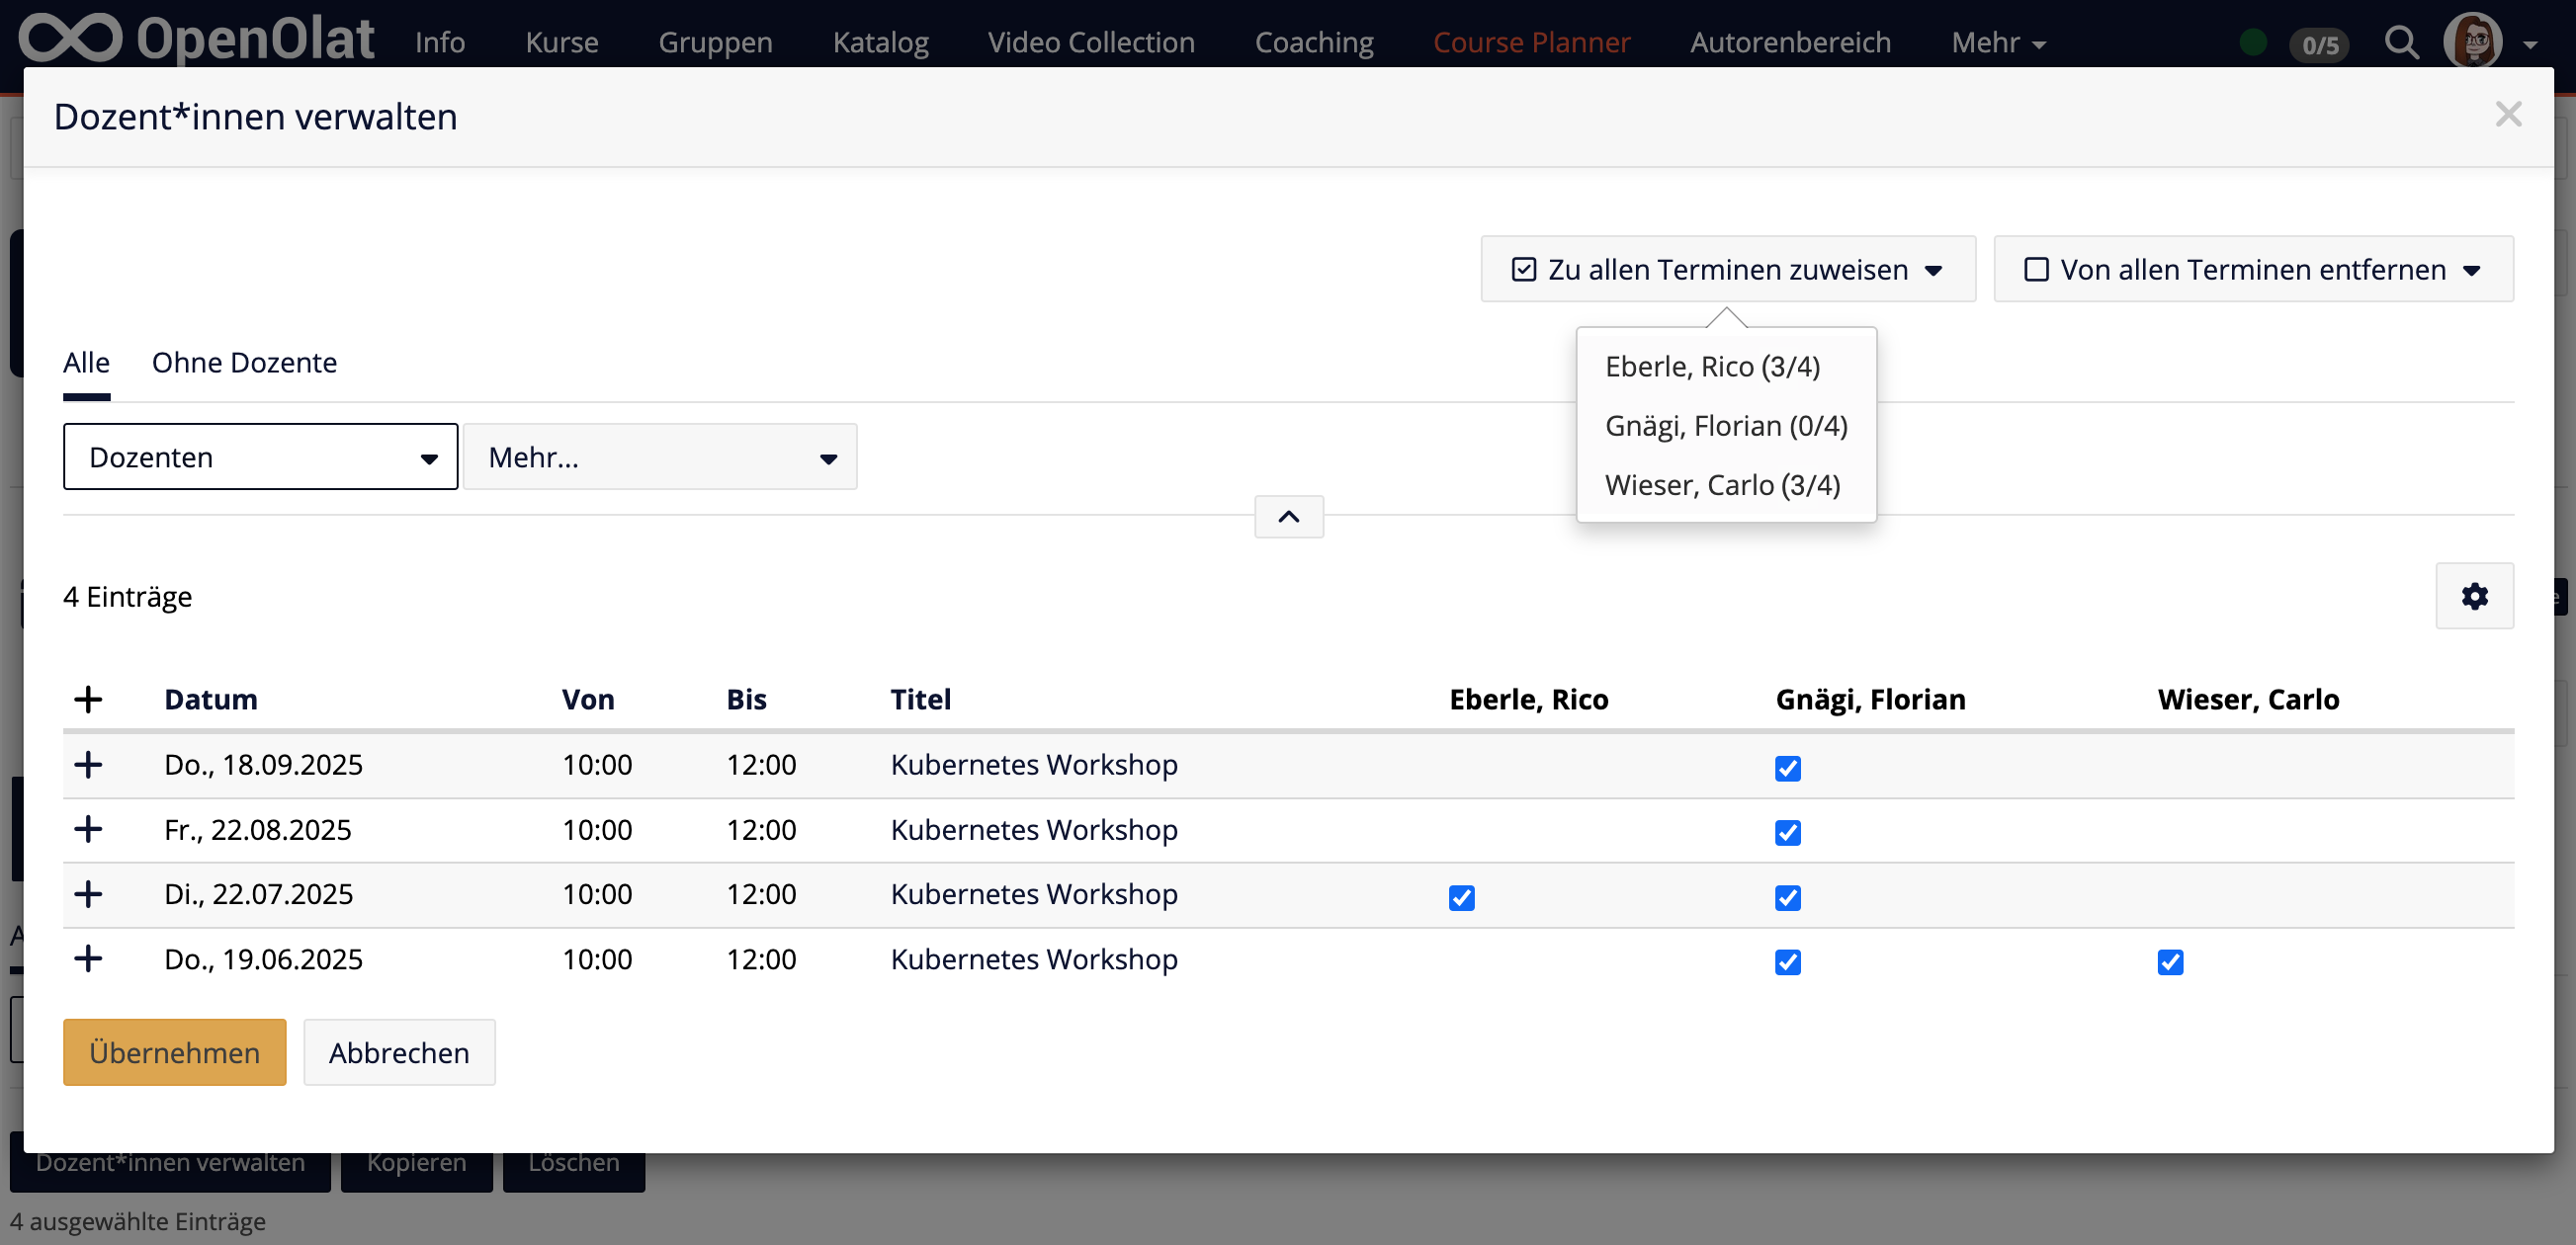Uncheck Wieser, Carlo on 19.06.2025
The width and height of the screenshot is (2576, 1245).
[2169, 962]
